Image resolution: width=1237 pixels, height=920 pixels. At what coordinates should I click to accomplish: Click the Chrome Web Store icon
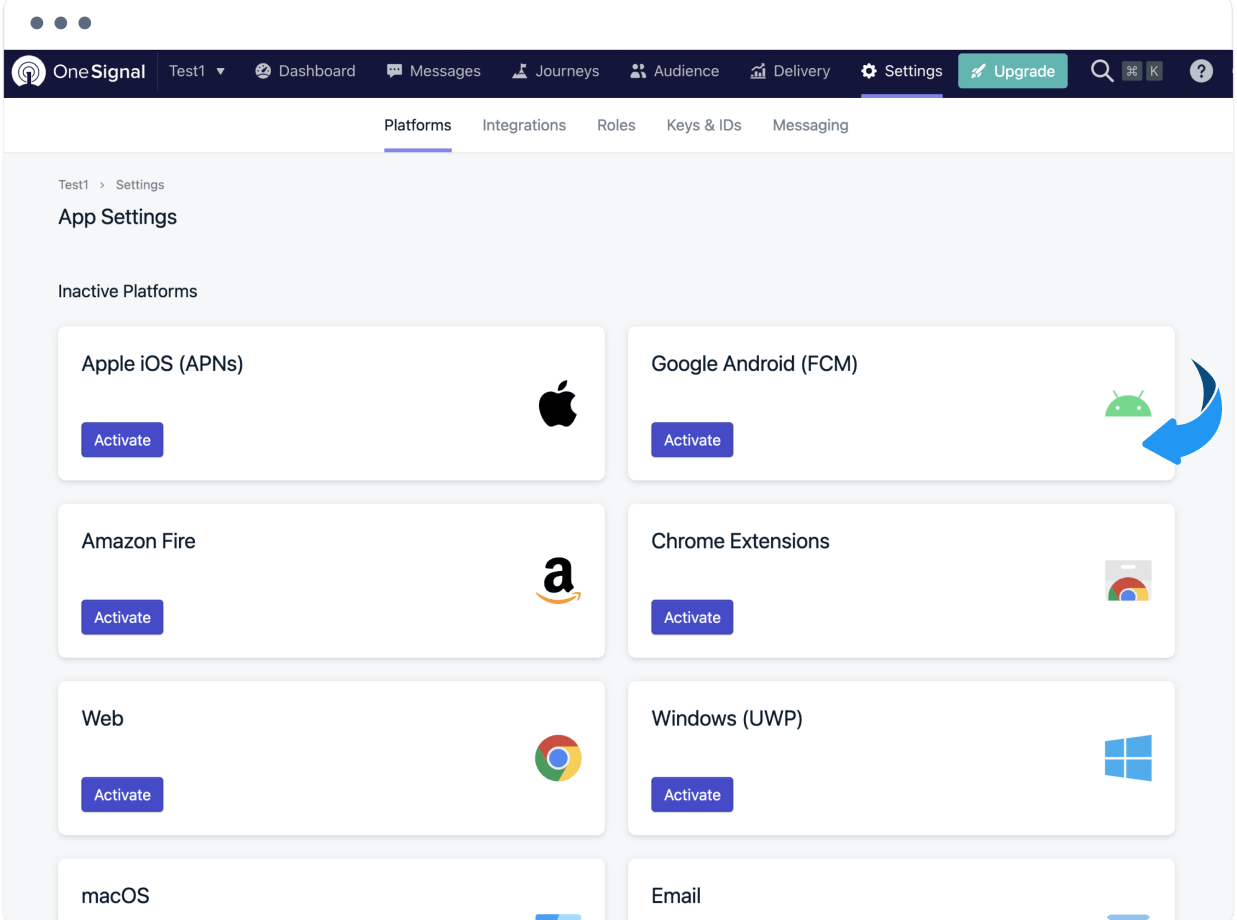(x=1128, y=581)
